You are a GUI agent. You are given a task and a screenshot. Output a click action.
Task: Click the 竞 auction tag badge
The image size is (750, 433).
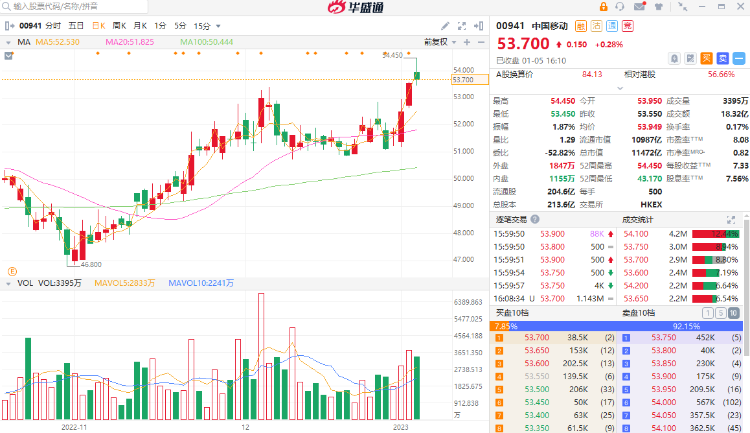pos(628,26)
